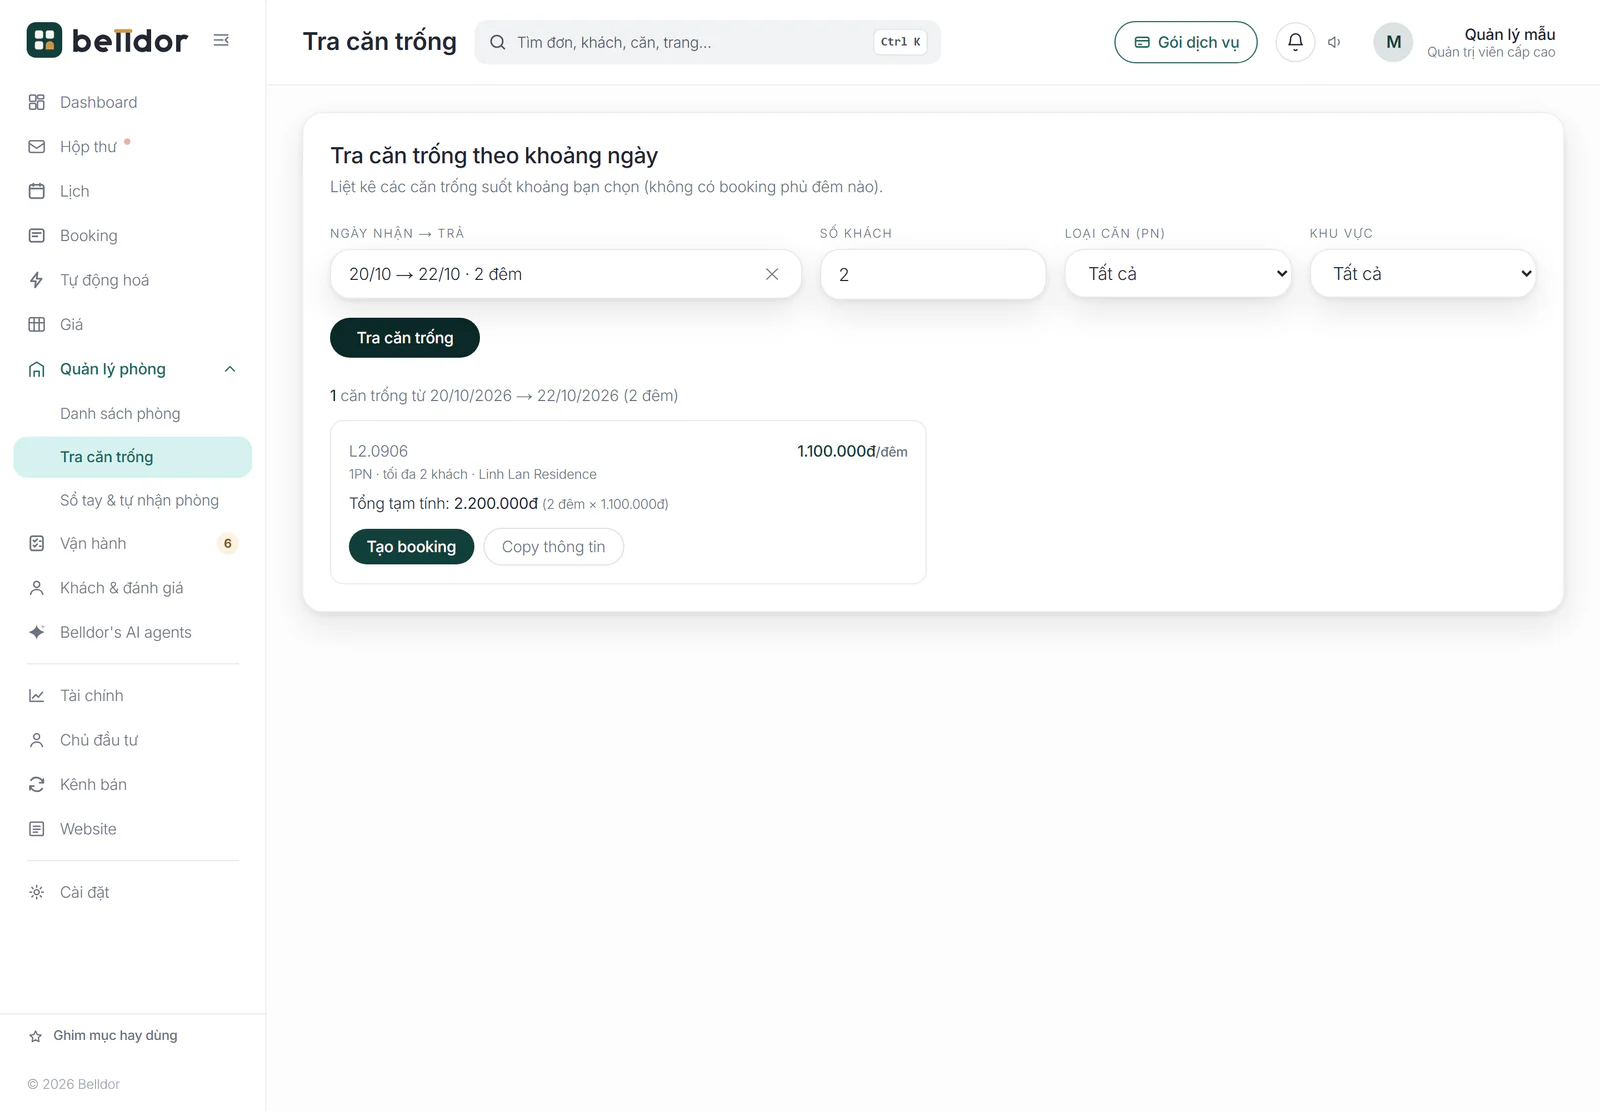This screenshot has height=1111, width=1600.
Task: Open the Khu vực dropdown
Action: click(x=1423, y=274)
